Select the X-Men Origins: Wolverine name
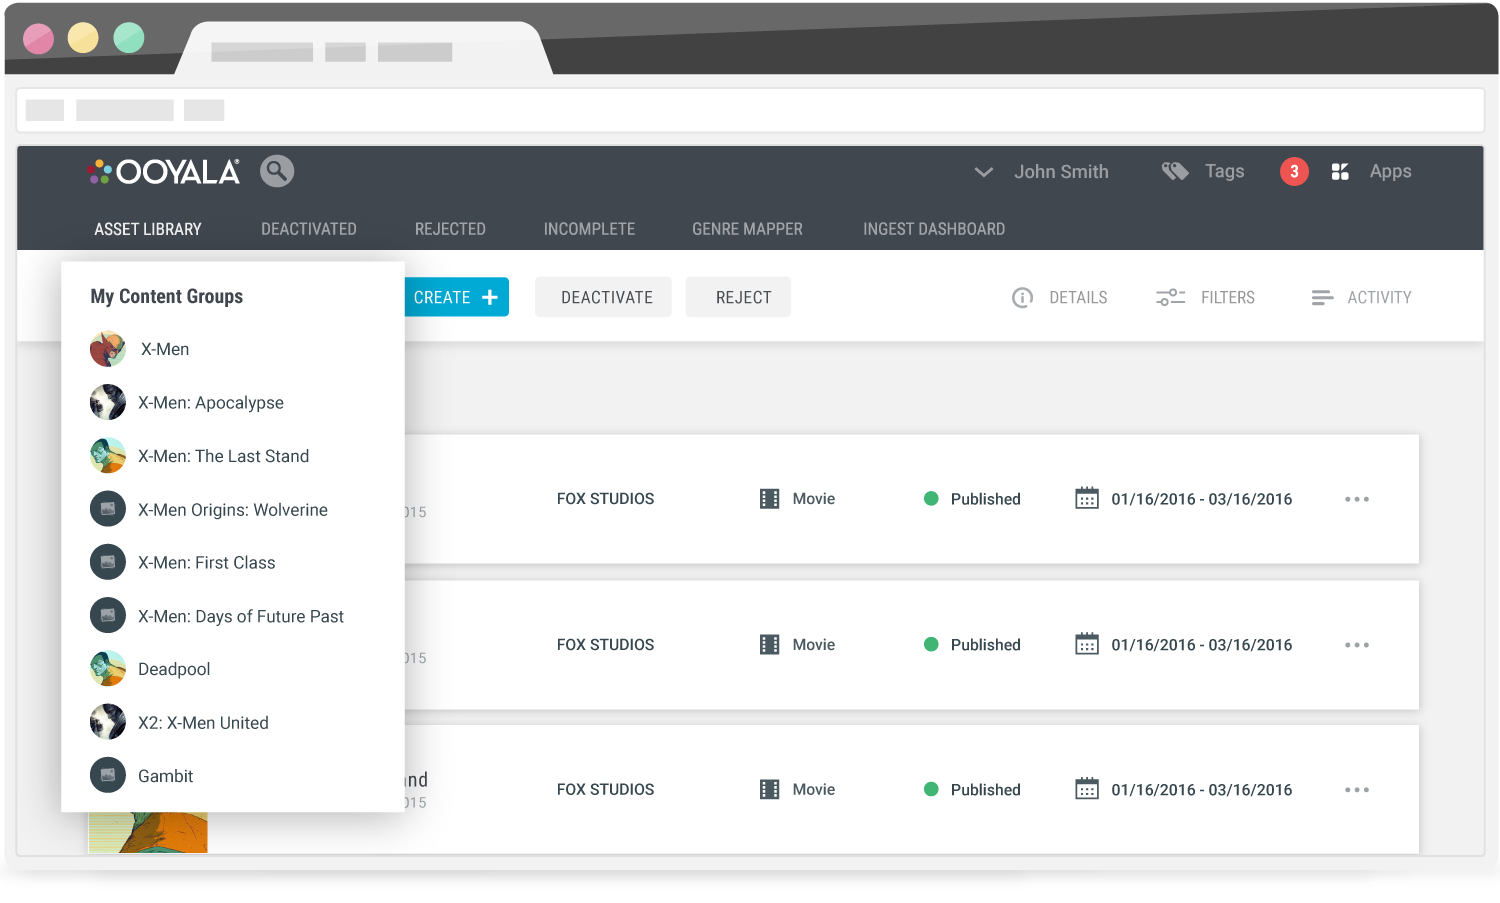 pos(233,510)
